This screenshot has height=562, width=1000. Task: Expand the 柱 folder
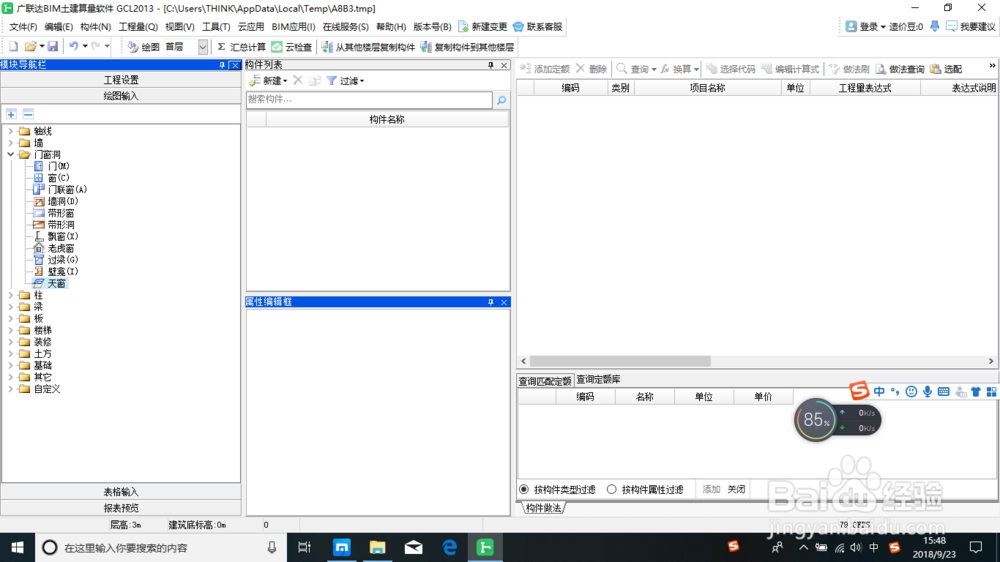(x=10, y=295)
